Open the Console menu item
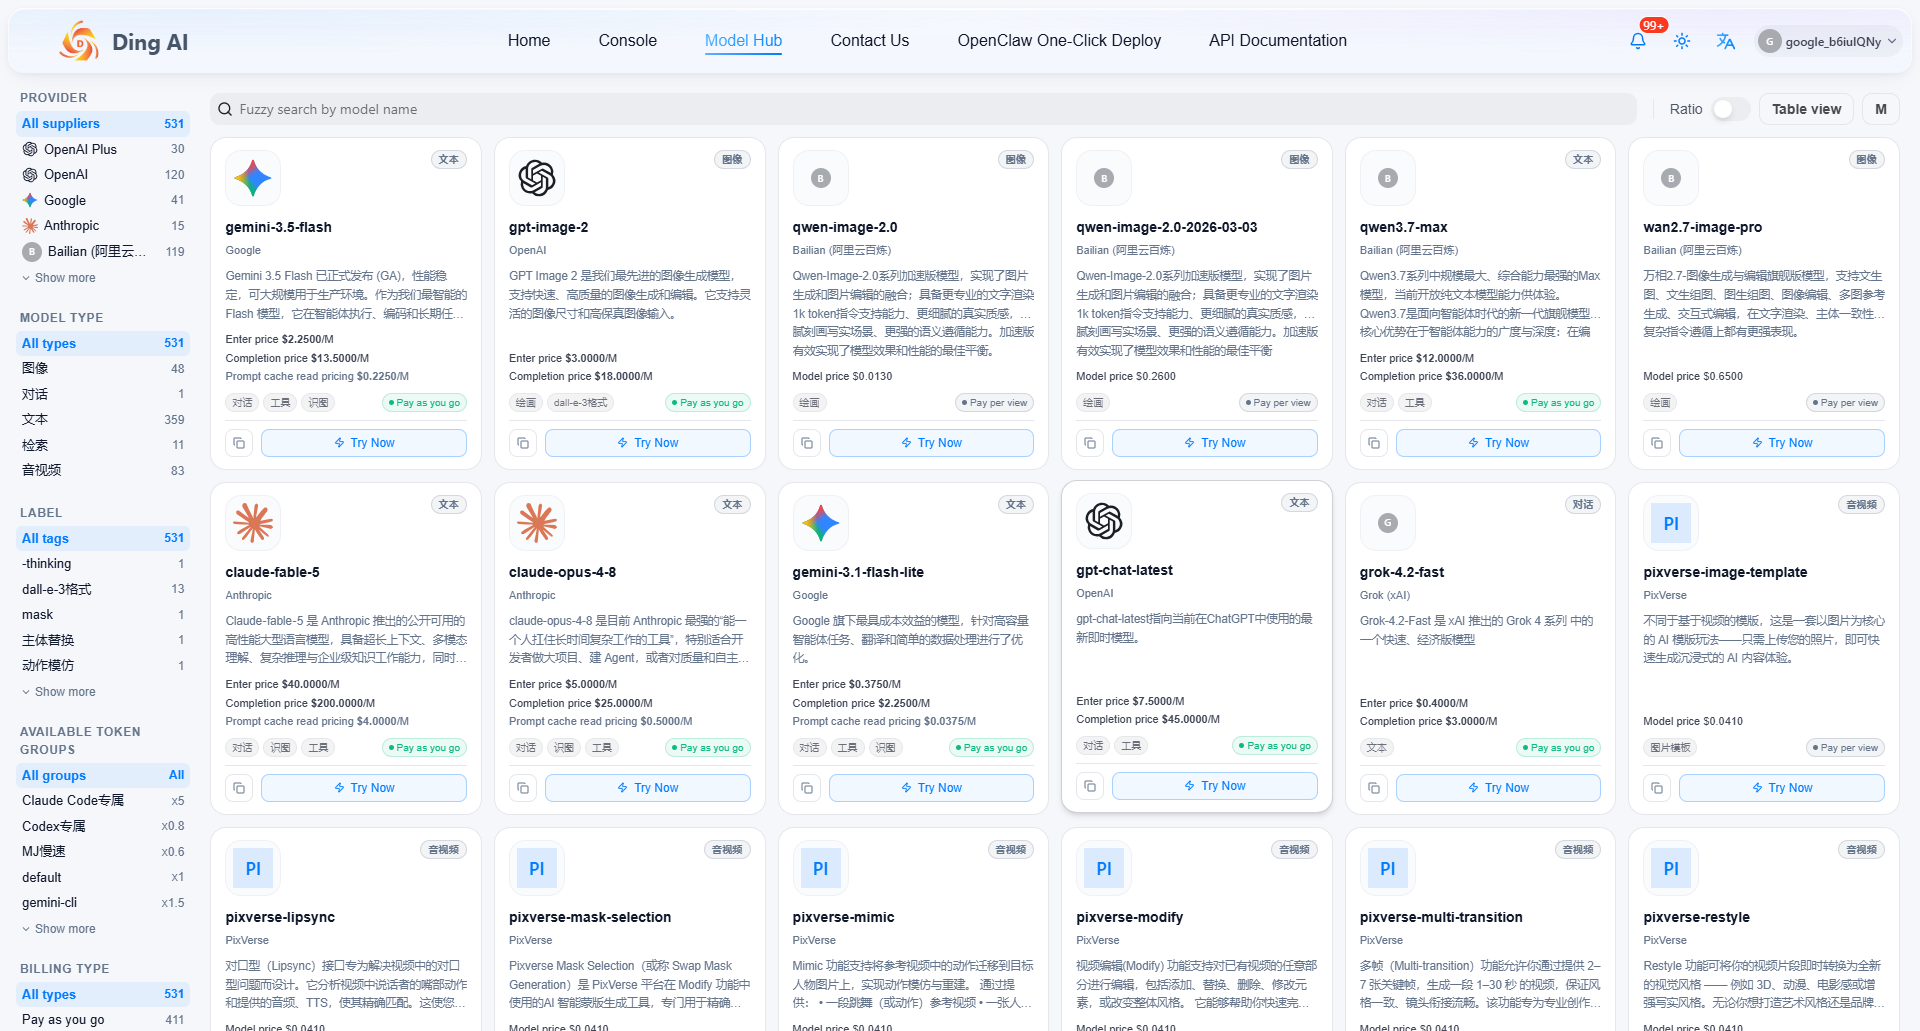1920x1031 pixels. point(628,41)
